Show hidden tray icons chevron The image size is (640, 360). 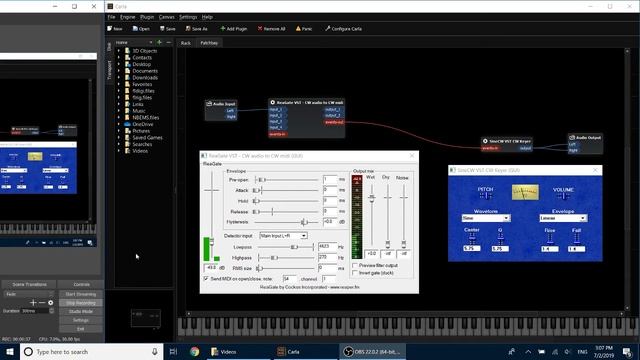(528, 351)
